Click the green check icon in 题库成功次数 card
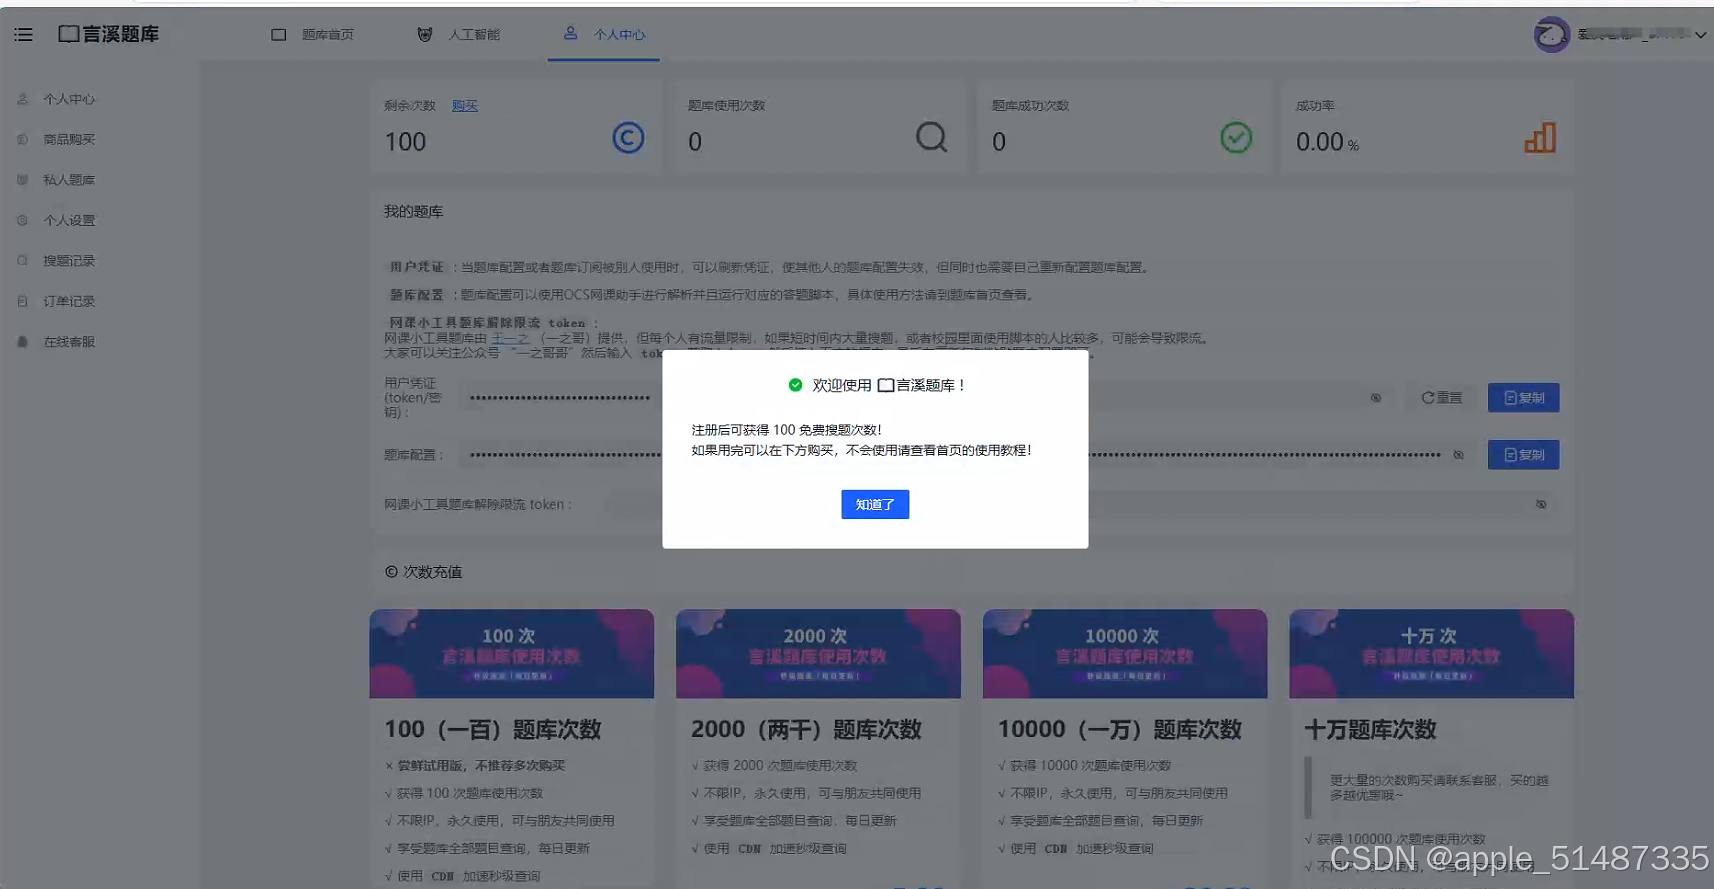This screenshot has width=1714, height=889. tap(1236, 138)
